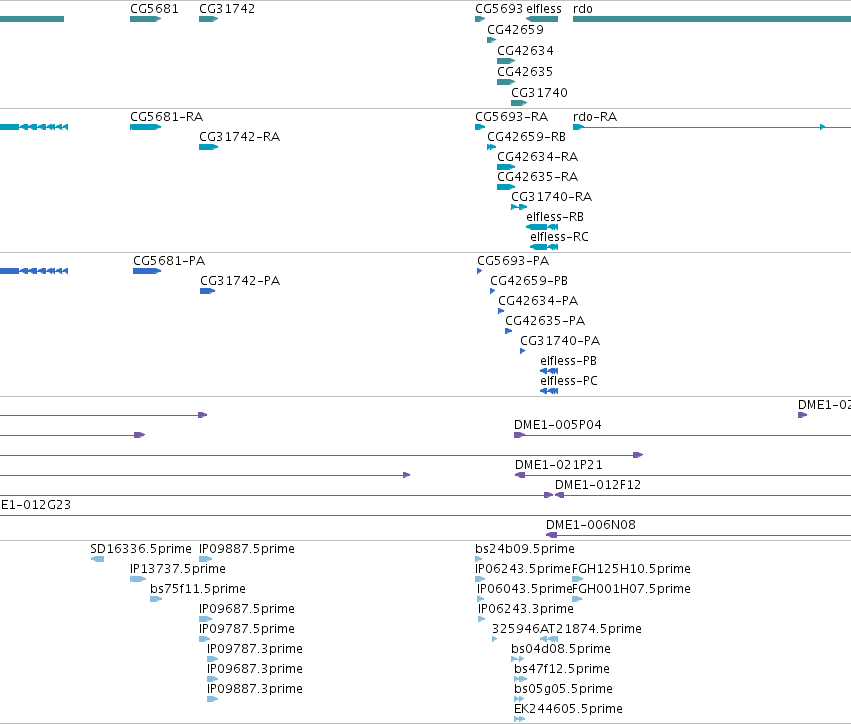The image size is (851, 724).
Task: Click the CG42634 gene label
Action: pyautogui.click(x=525, y=51)
